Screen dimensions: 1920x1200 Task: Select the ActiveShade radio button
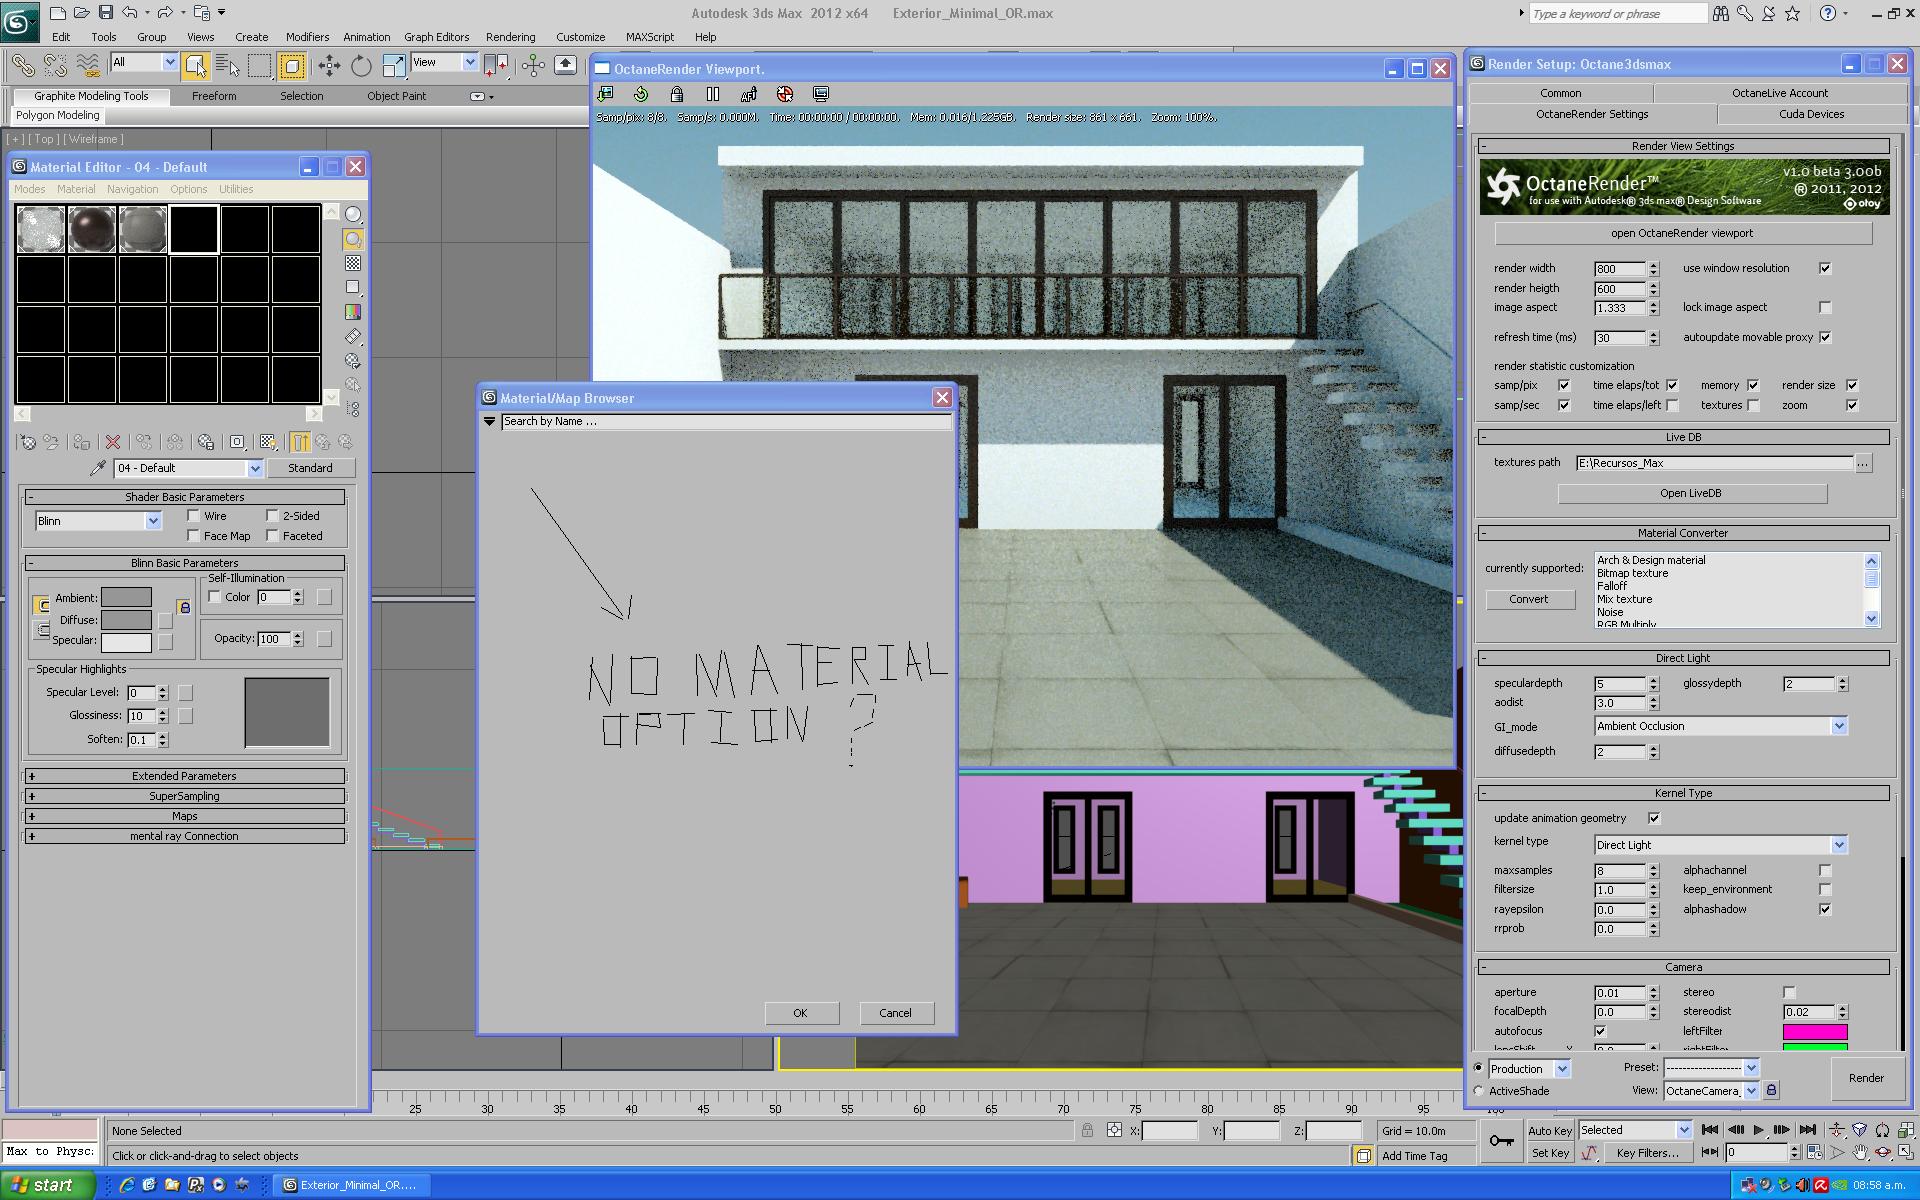pyautogui.click(x=1479, y=1091)
